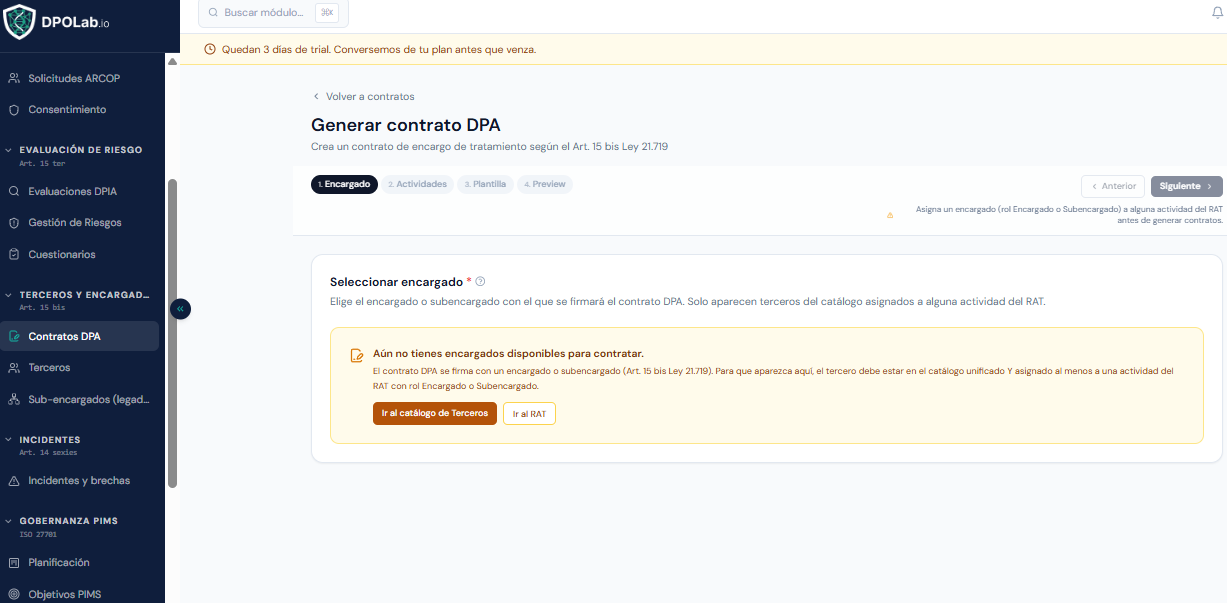Go back via Volver a contratos

click(363, 96)
